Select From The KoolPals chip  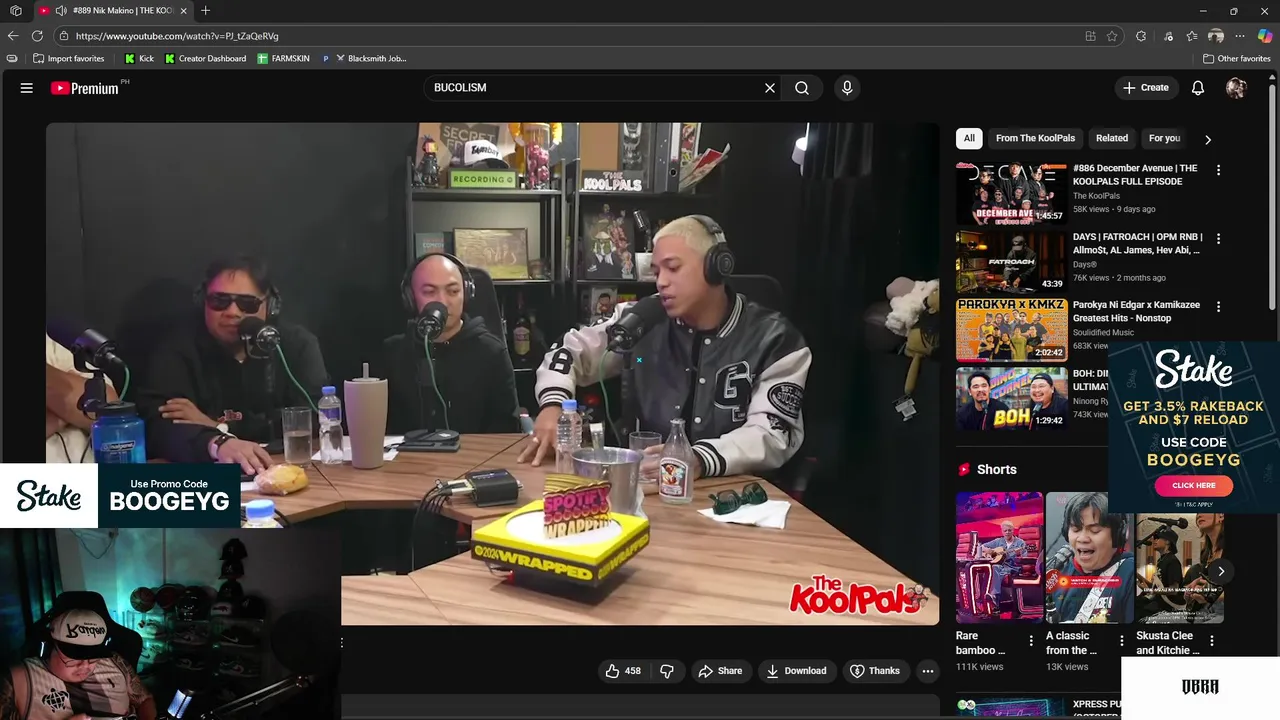[x=1035, y=138]
